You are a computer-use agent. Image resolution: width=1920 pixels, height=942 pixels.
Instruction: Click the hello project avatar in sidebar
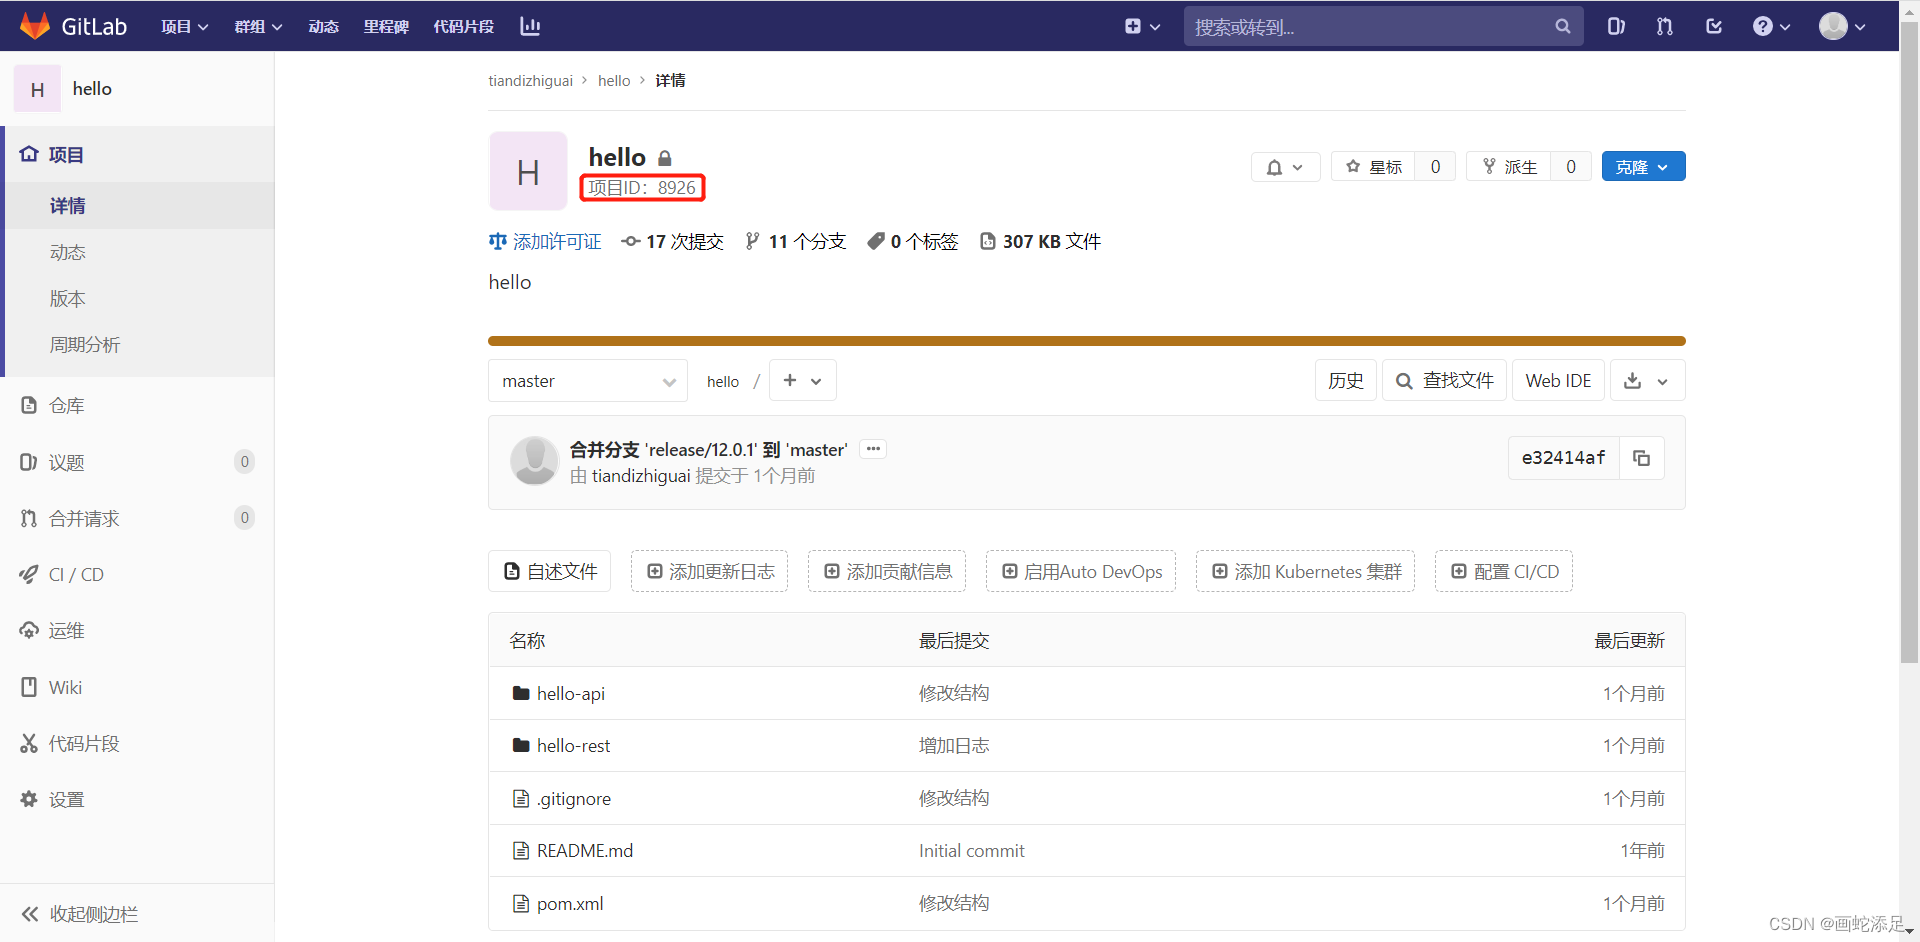point(37,89)
